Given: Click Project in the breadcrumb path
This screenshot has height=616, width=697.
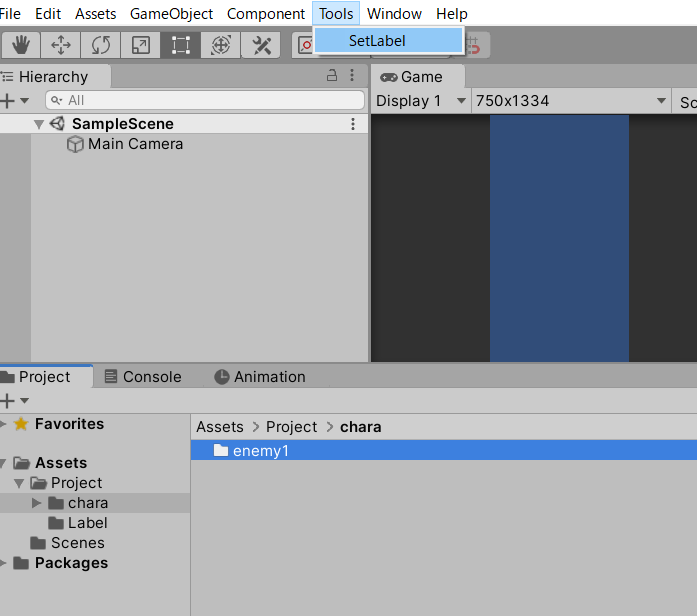Looking at the screenshot, I should click(x=291, y=427).
